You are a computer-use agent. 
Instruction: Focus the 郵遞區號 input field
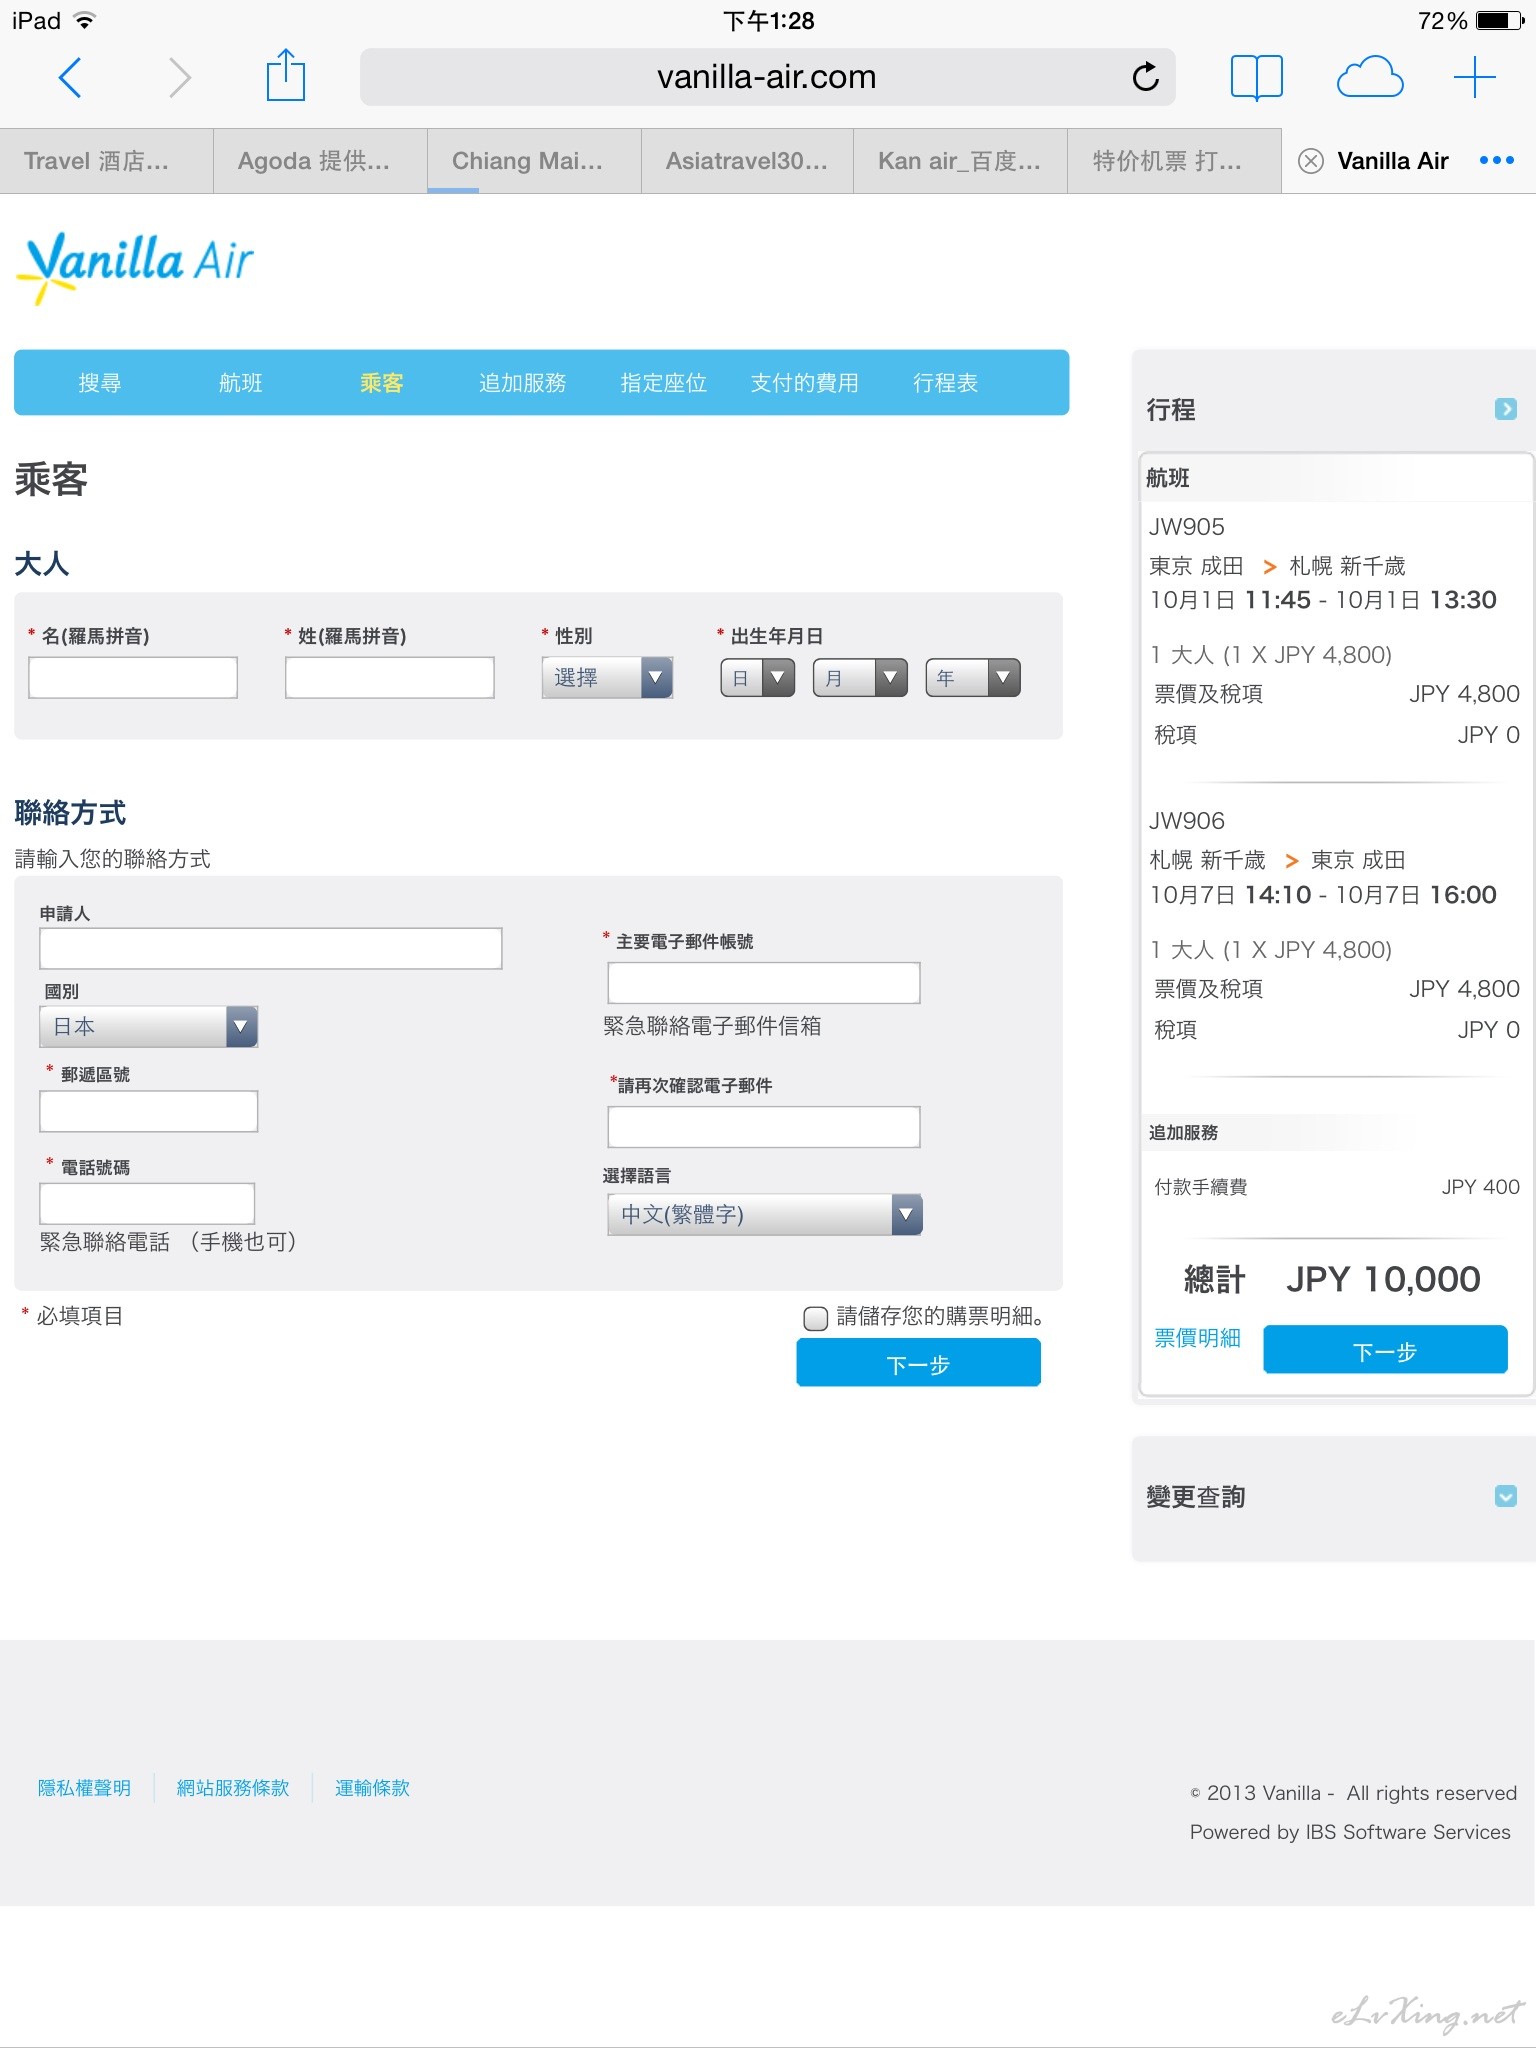pos(149,1111)
